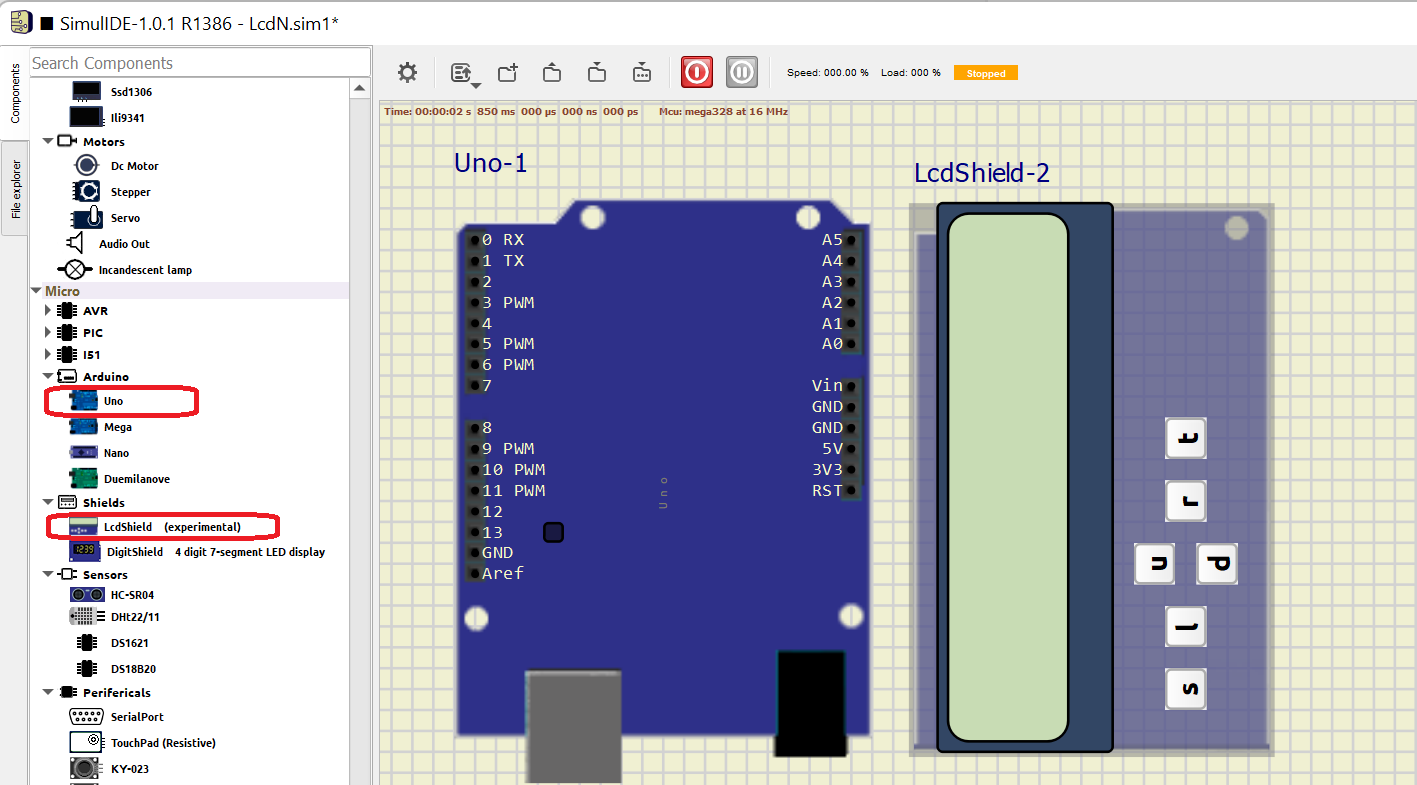Pick the DS18B20 chip icon
This screenshot has height=785, width=1417.
(x=86, y=669)
